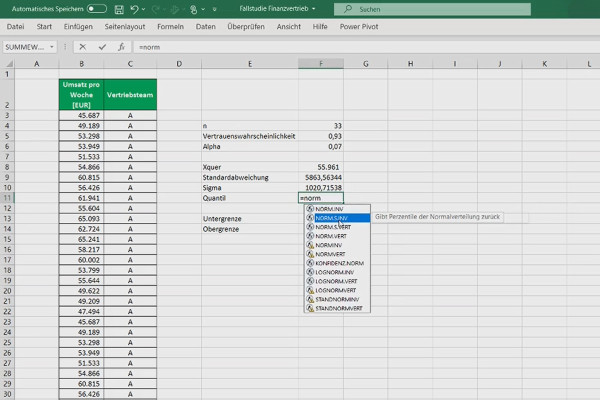Switch to the Ansicht ribbon tab
Viewport: 600px width, 400px height.
[x=289, y=26]
